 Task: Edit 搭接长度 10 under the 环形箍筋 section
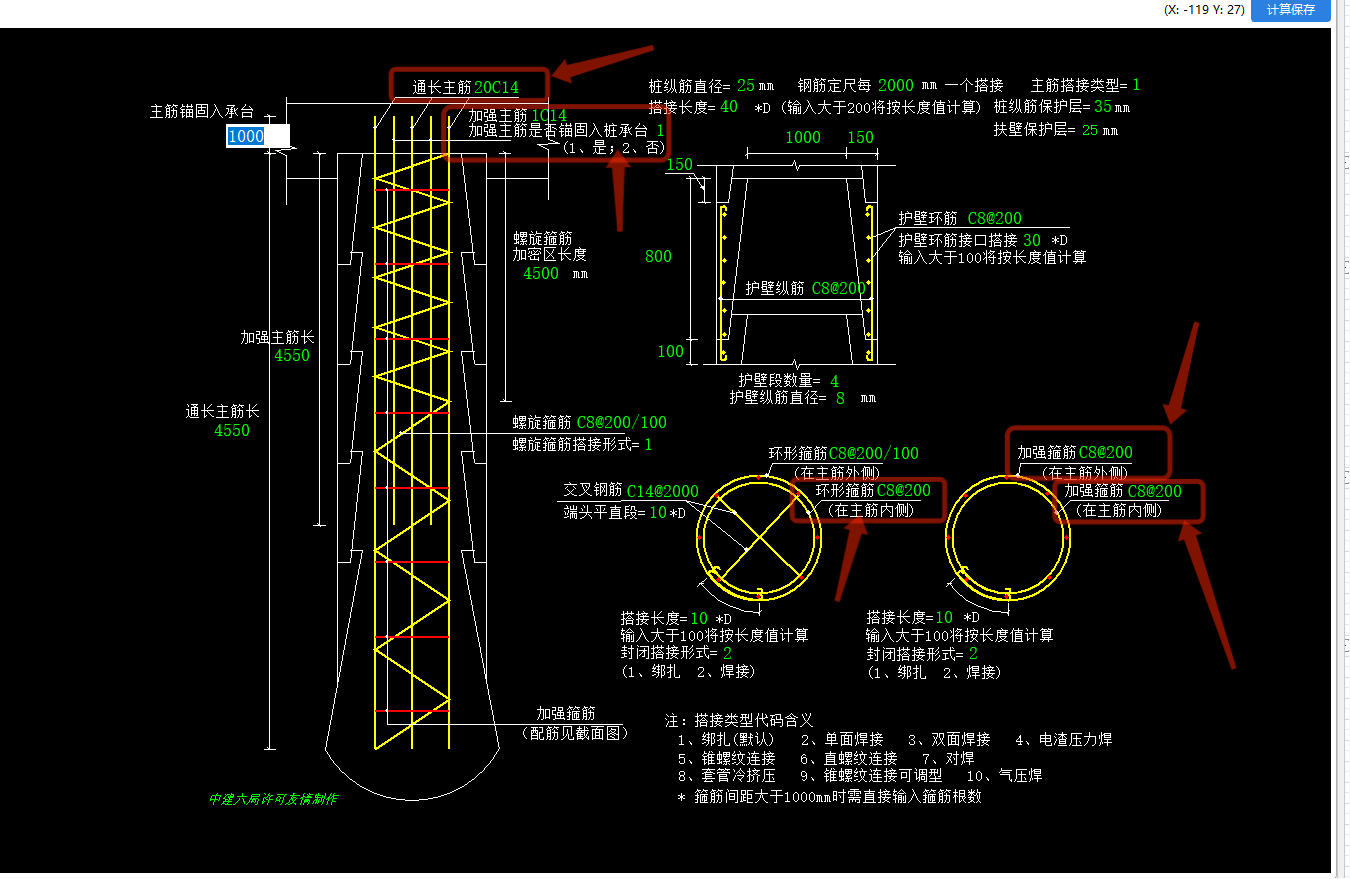tap(699, 618)
